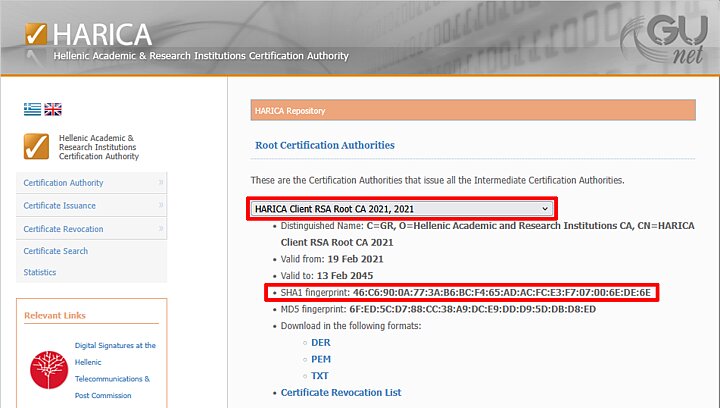Switch language with the Greek flag

click(32, 109)
